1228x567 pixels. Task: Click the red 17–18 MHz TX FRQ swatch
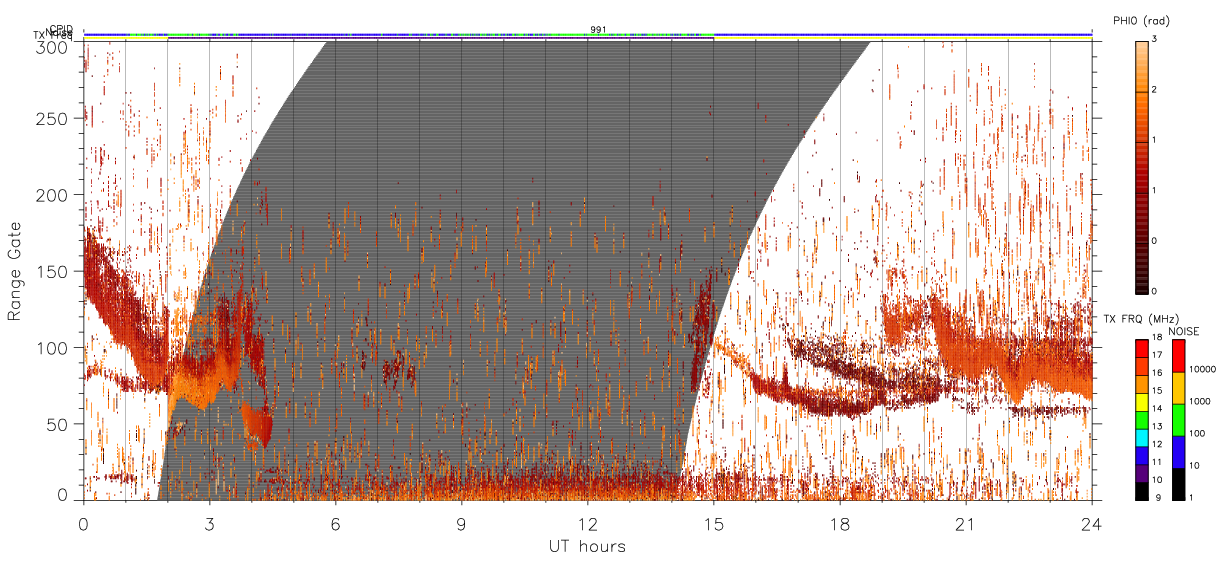point(1141,348)
